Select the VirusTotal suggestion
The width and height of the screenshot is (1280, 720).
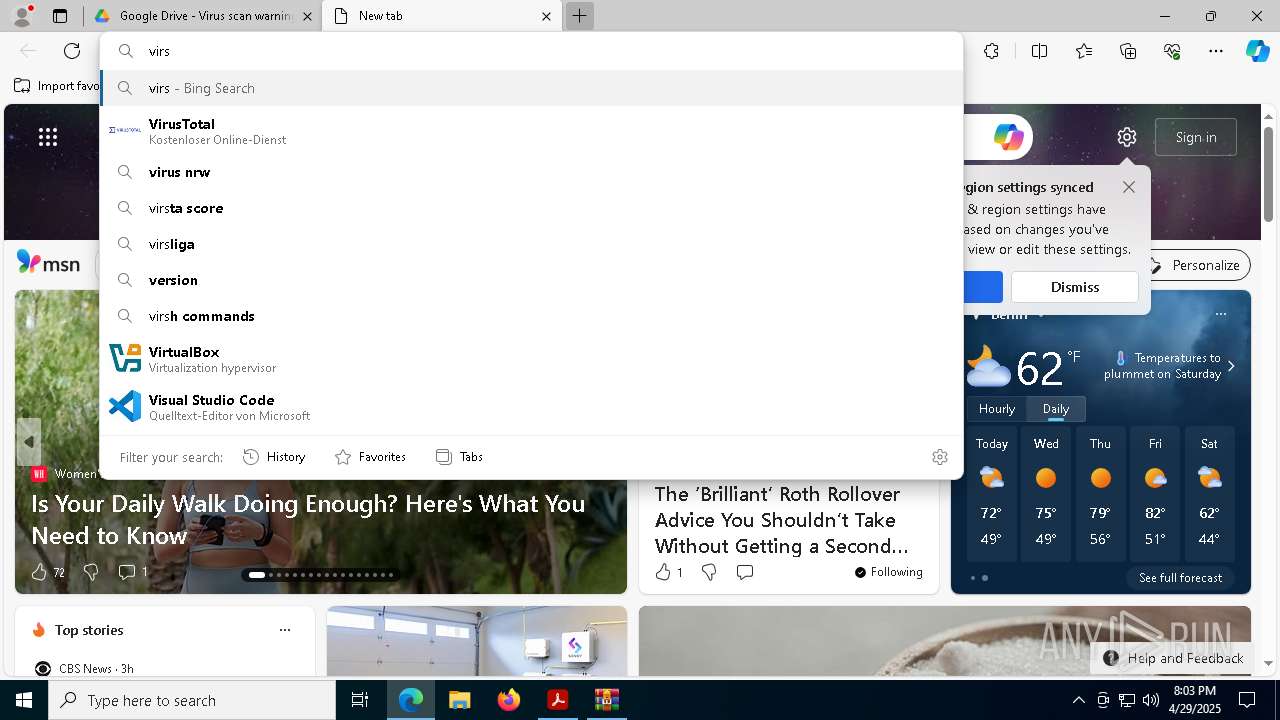click(x=531, y=131)
